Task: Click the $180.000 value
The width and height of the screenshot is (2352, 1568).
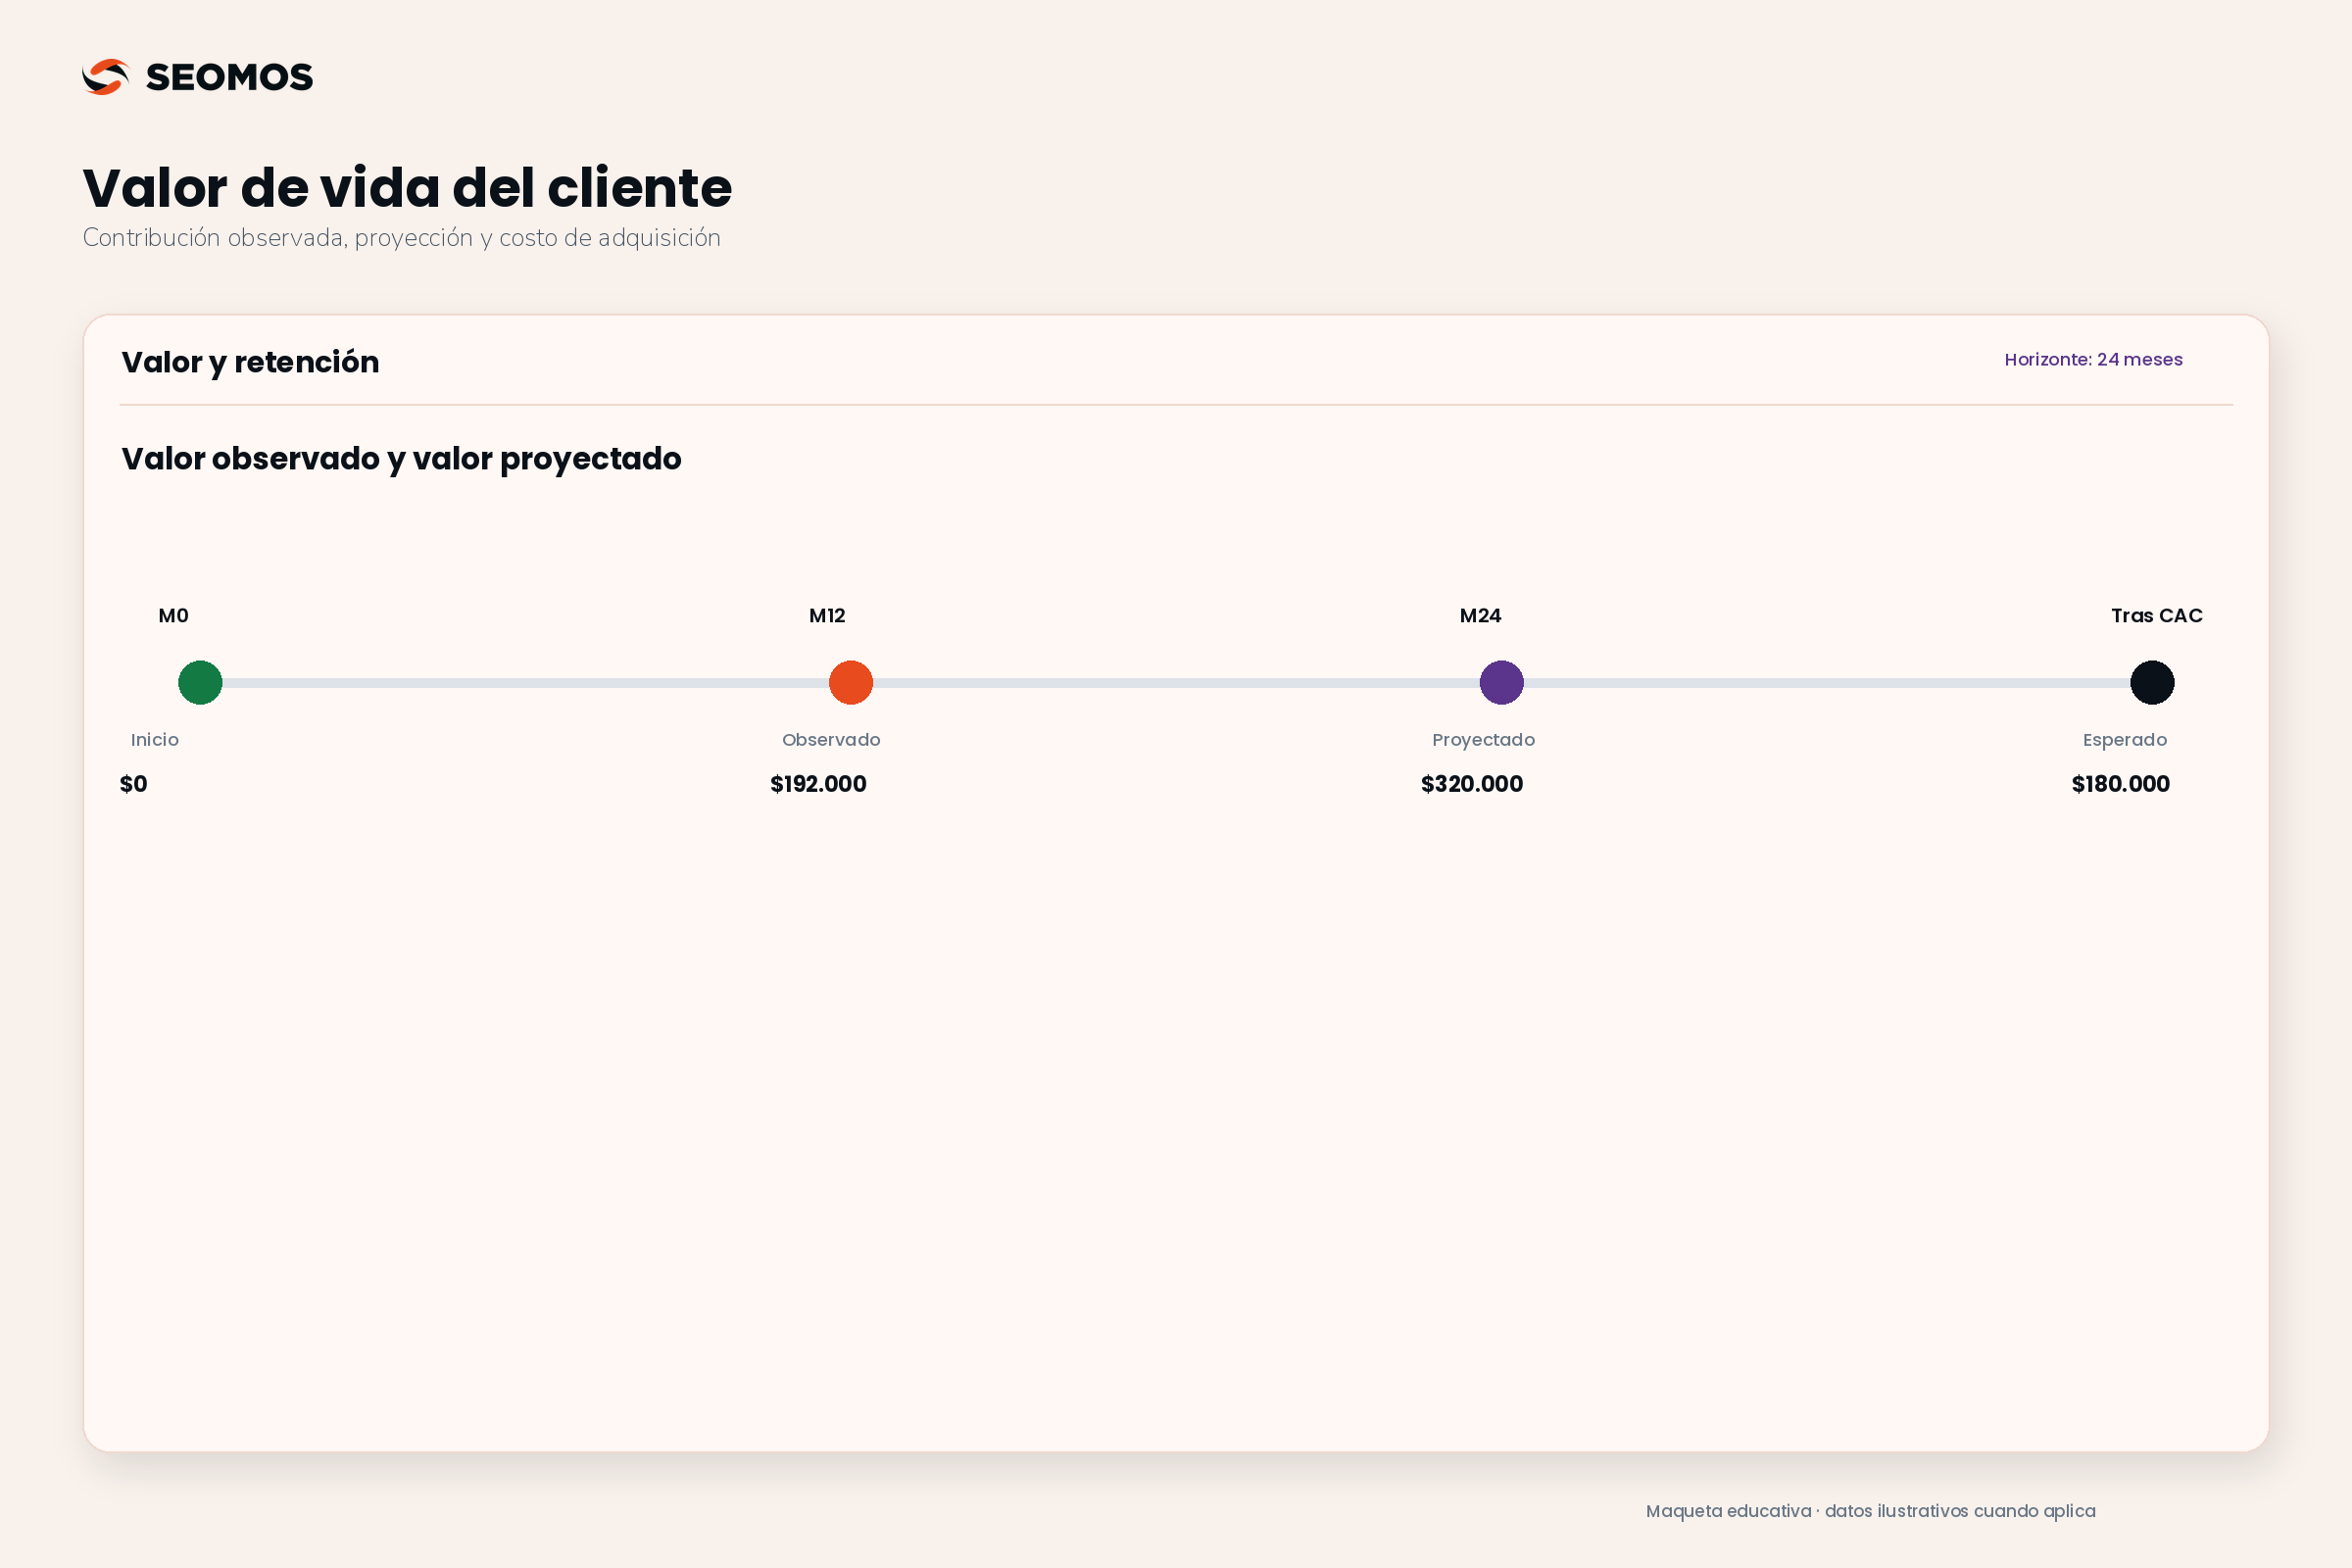Action: pos(2121,784)
